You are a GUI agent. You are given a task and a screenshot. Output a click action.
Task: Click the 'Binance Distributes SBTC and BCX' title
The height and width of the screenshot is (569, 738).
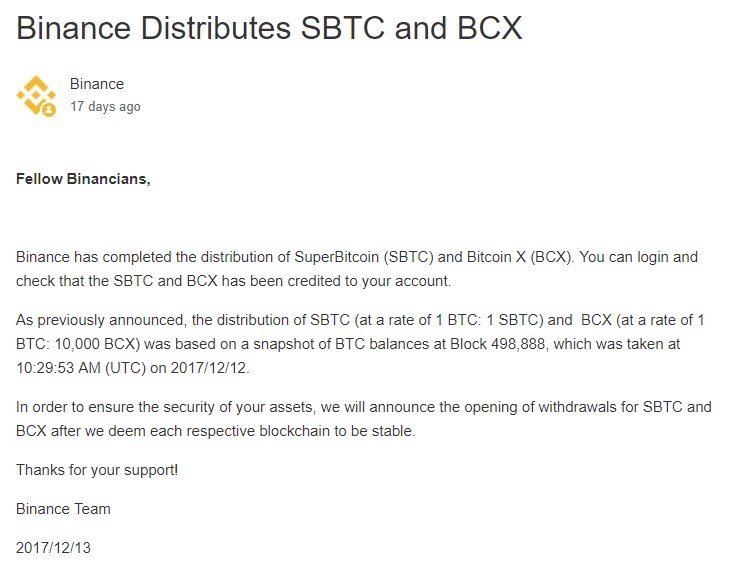click(x=269, y=28)
